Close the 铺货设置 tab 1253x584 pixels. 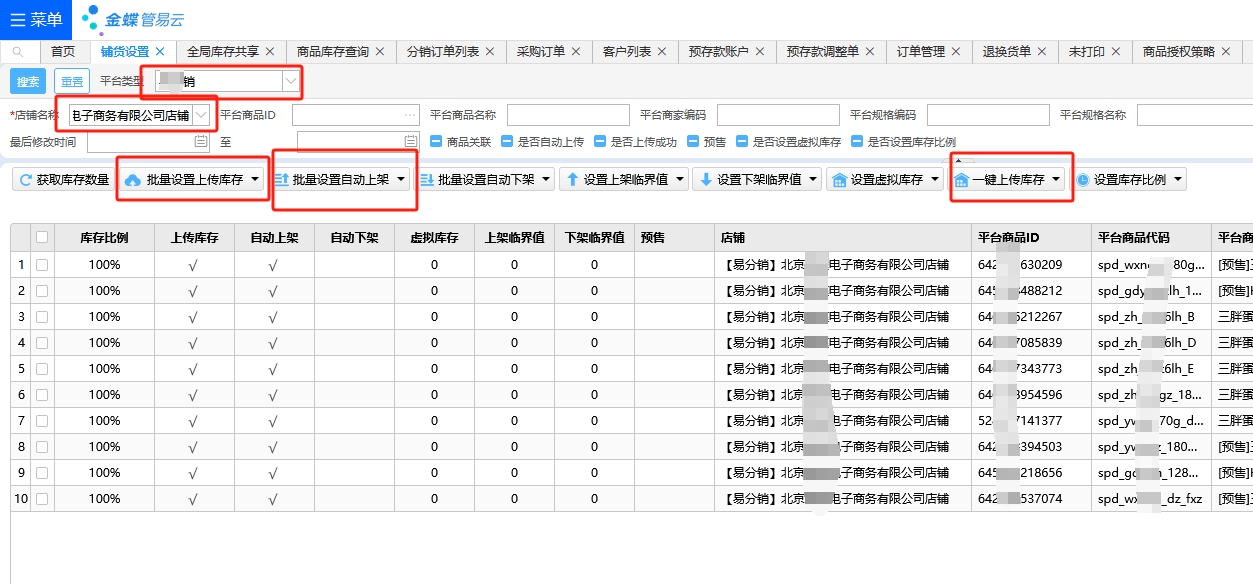160,52
